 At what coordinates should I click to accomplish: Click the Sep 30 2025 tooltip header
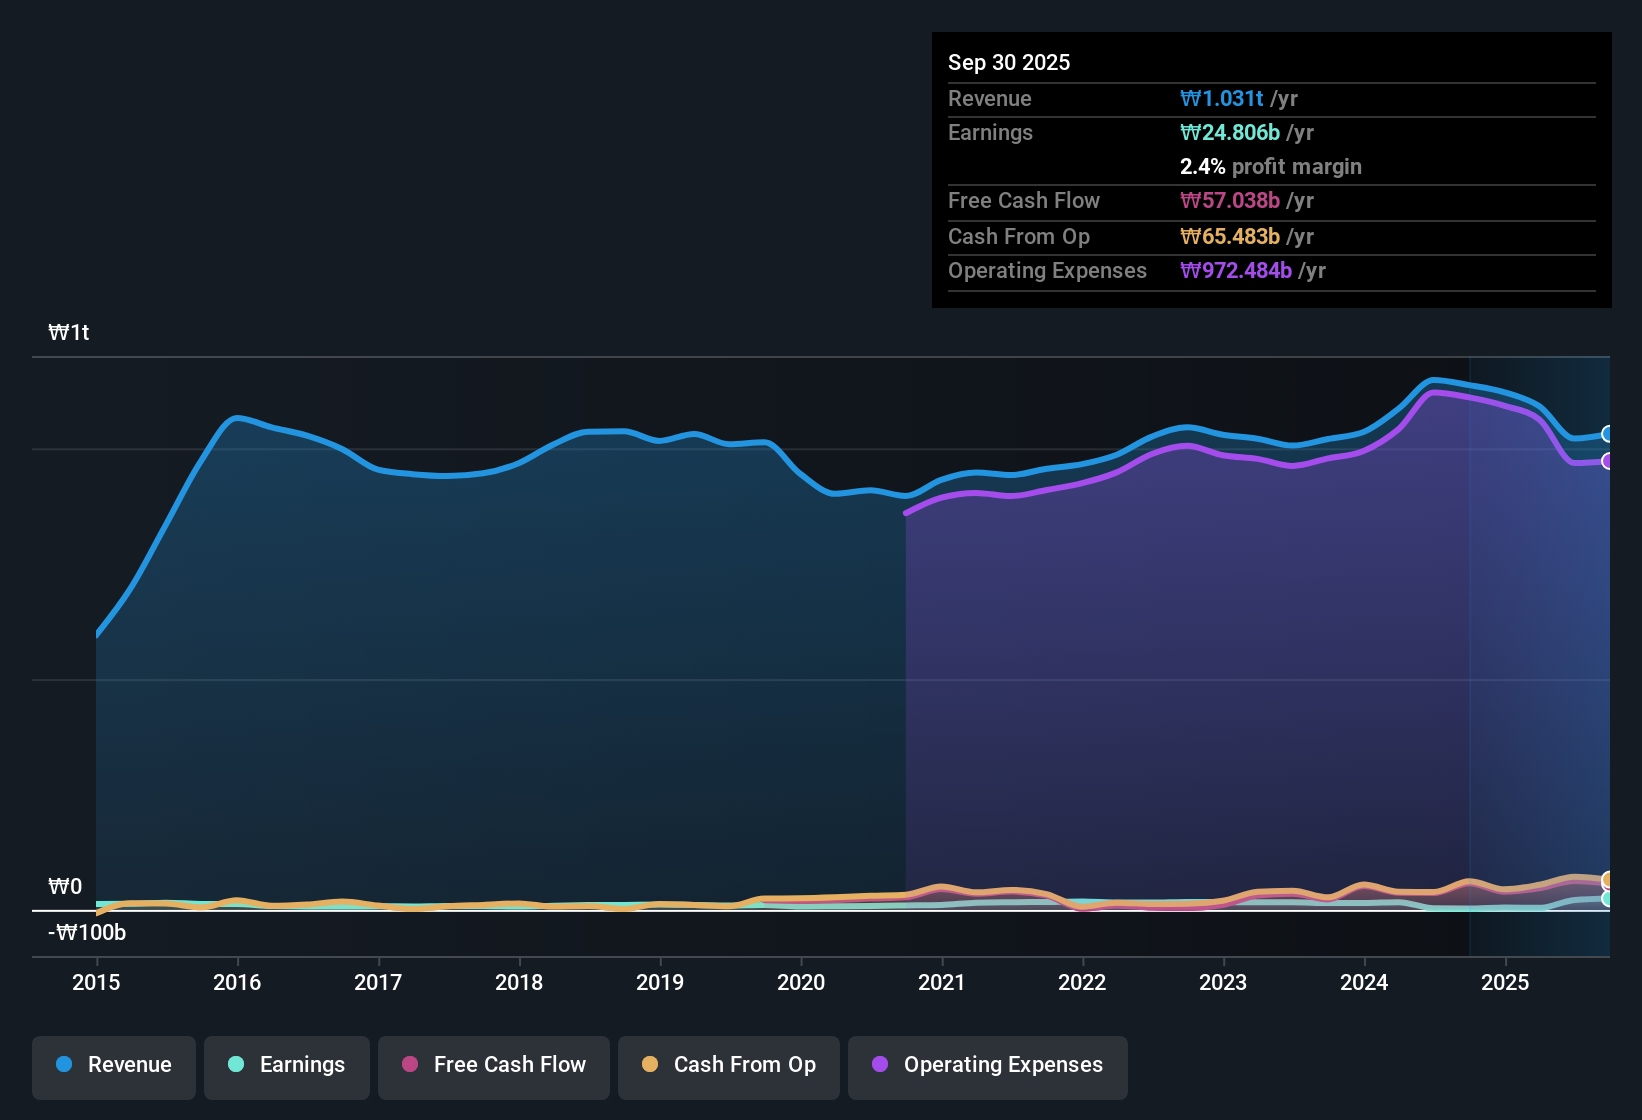(1009, 62)
